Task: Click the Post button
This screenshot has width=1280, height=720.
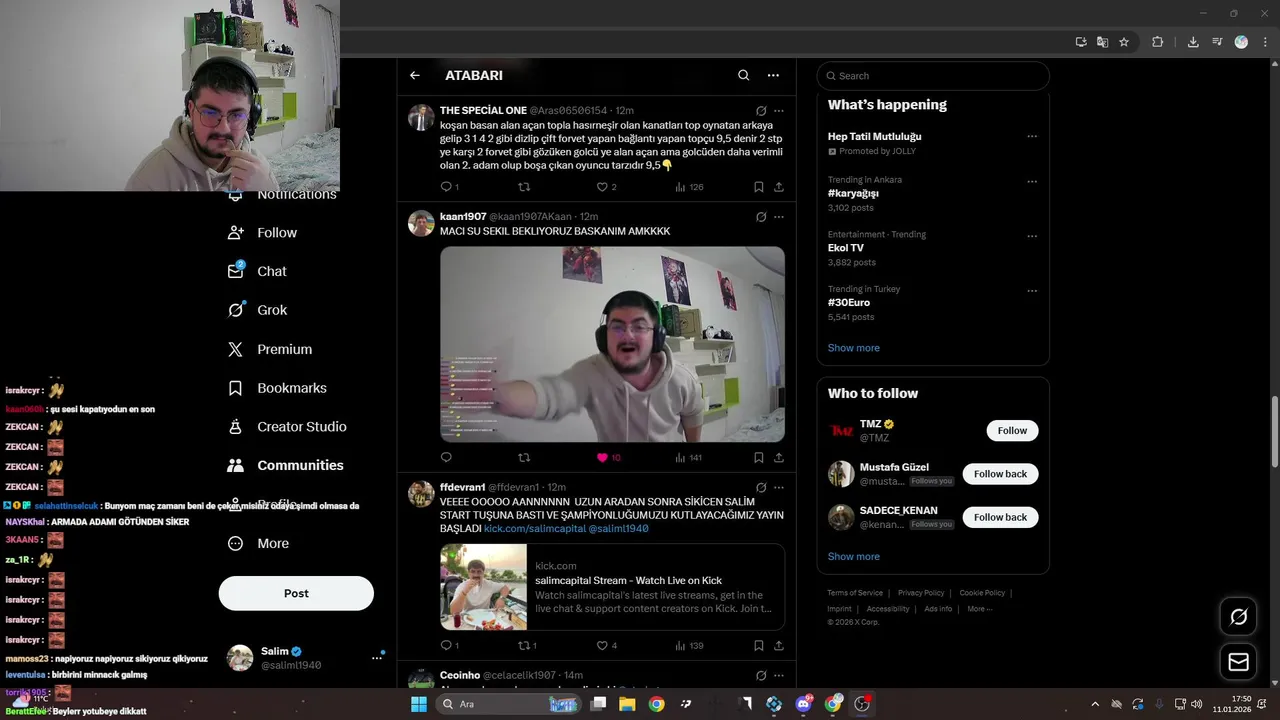Action: click(x=296, y=593)
